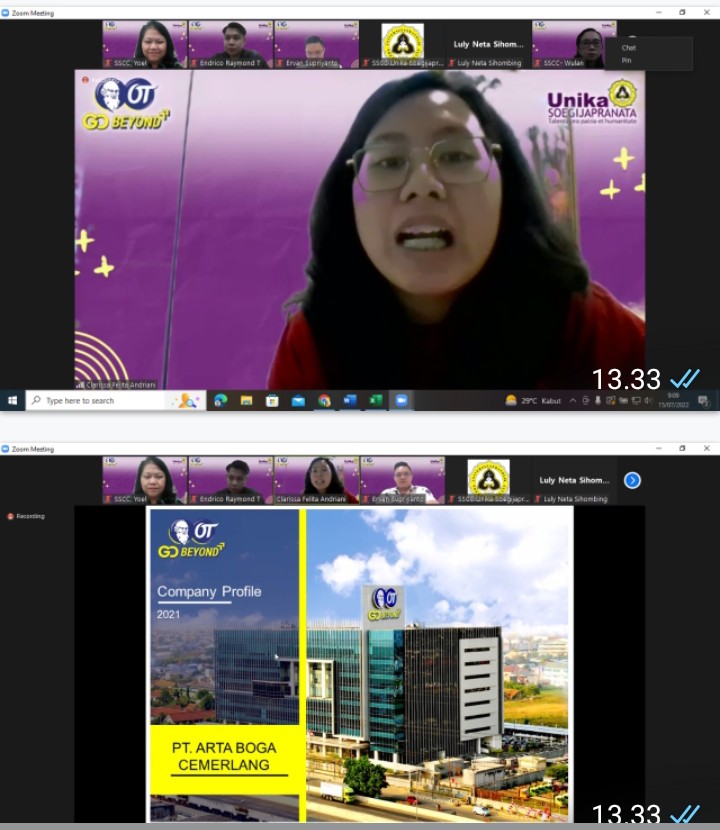Open Google Chrome from the taskbar

coord(324,401)
